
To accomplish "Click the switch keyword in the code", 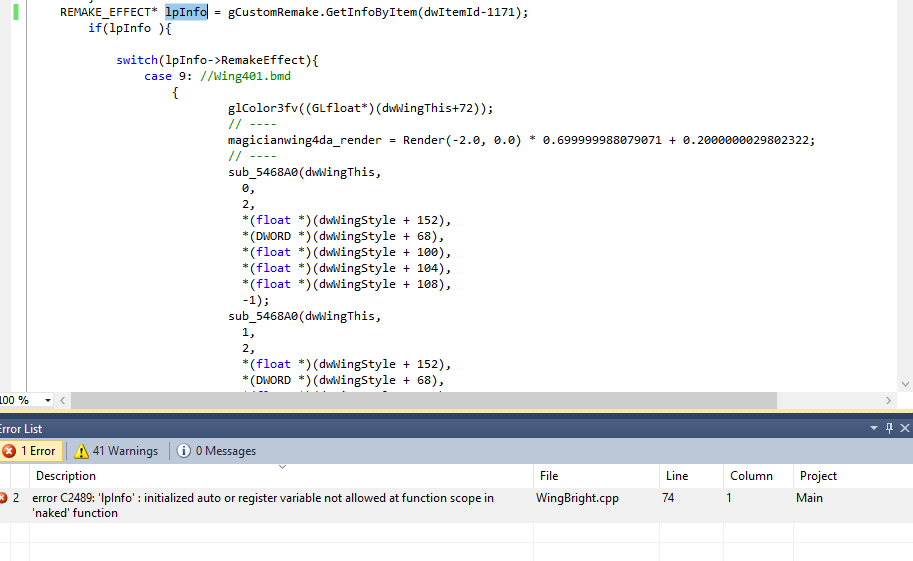I will (137, 60).
